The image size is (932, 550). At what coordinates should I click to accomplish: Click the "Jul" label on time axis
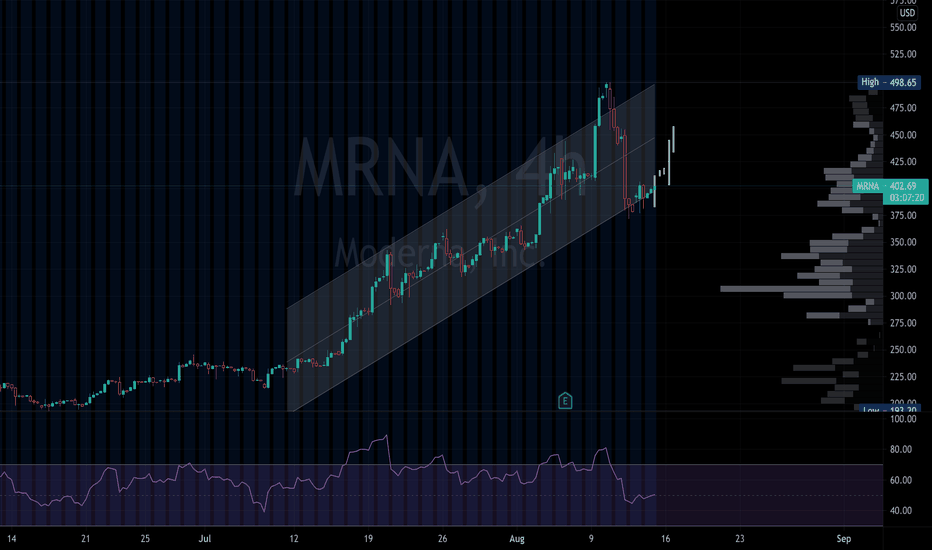205,539
